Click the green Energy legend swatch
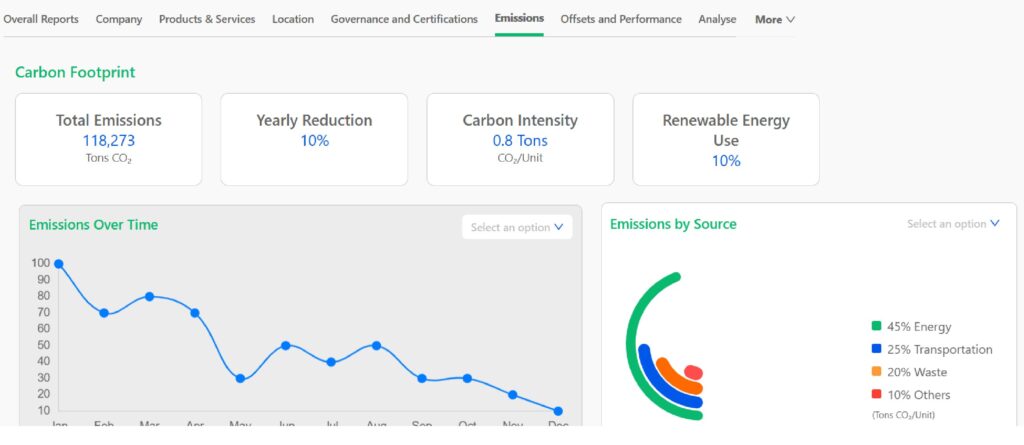The height and width of the screenshot is (445, 1024). click(x=877, y=326)
